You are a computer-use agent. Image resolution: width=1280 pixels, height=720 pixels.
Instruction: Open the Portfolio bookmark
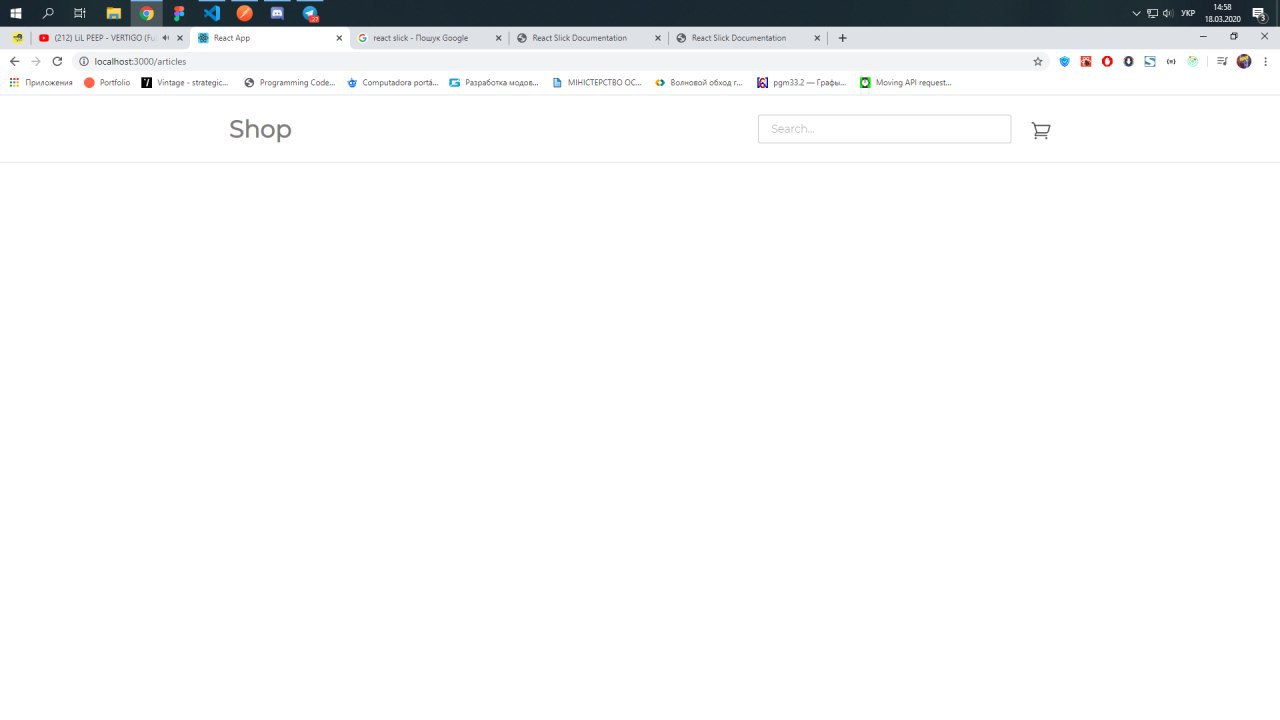pos(107,83)
